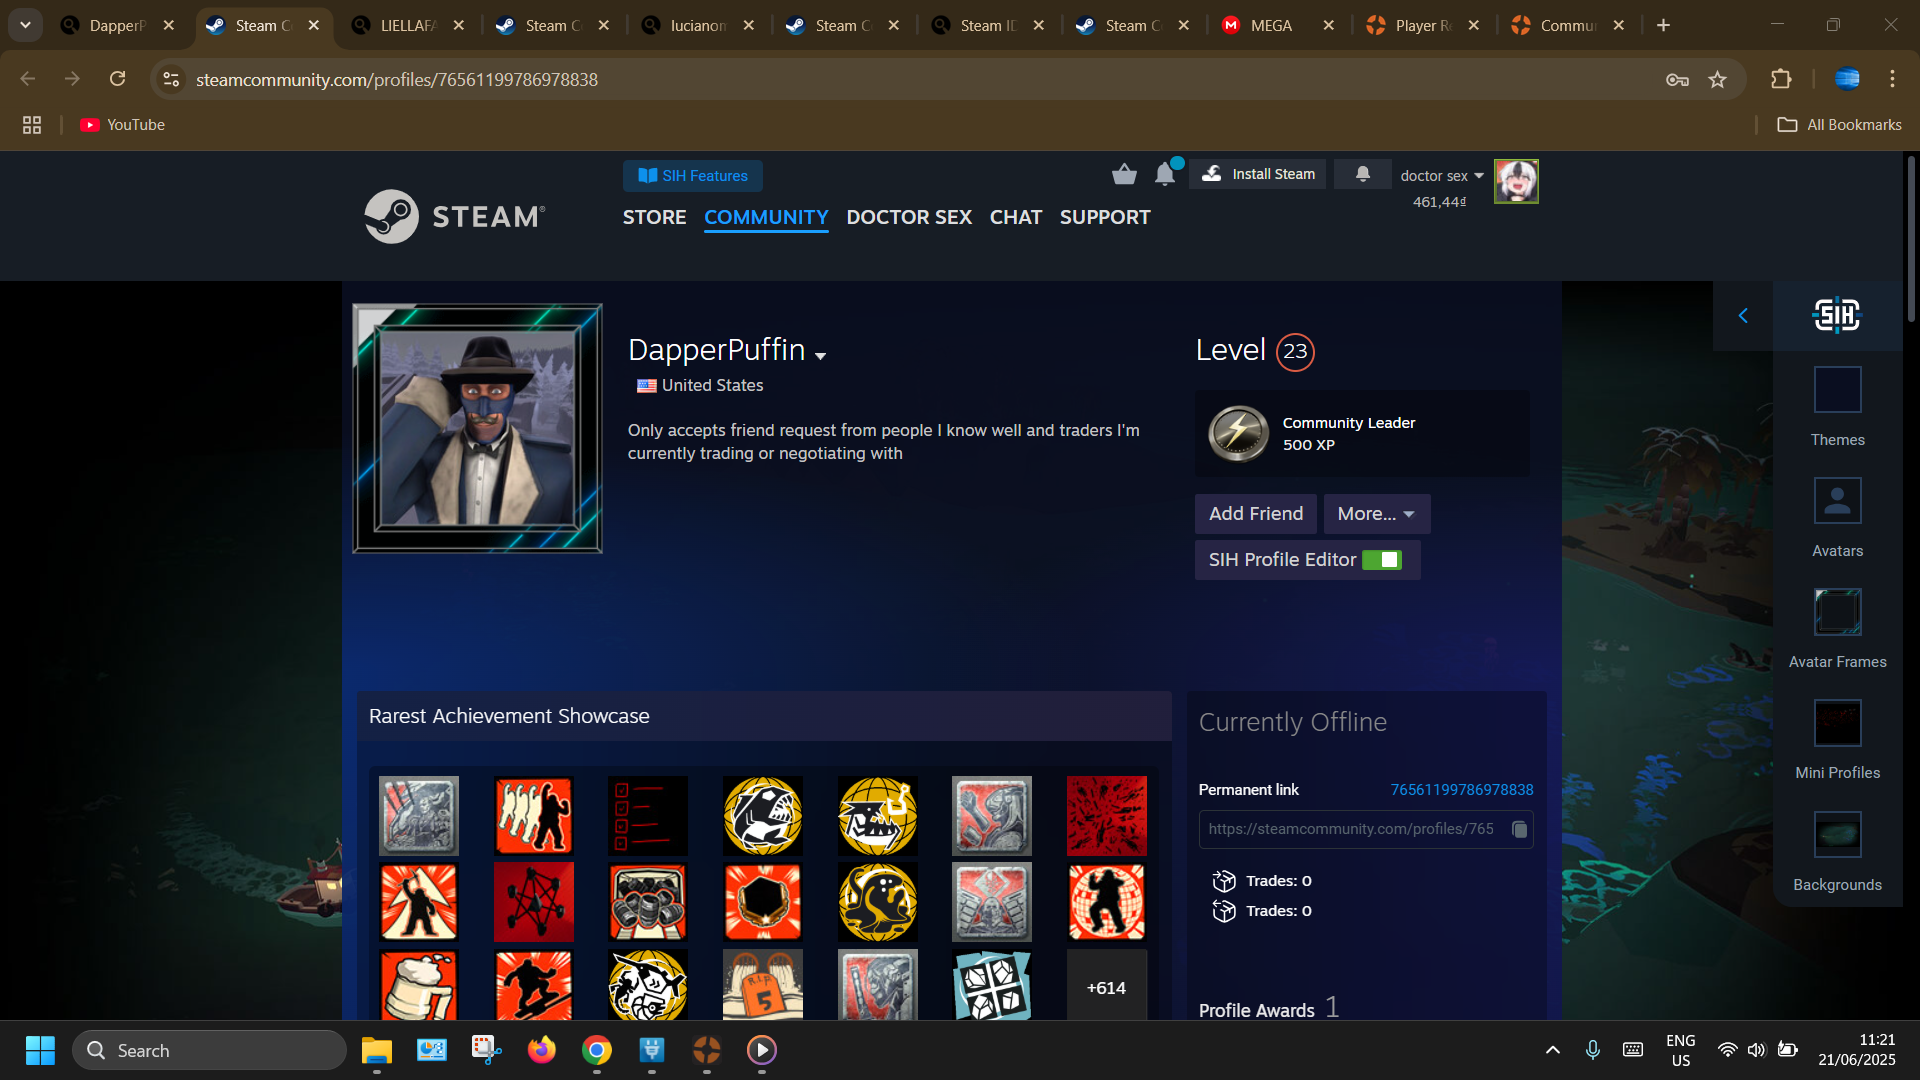Open Chrome extensions puzzle icon
Viewport: 1920px width, 1080px height.
coord(1781,79)
